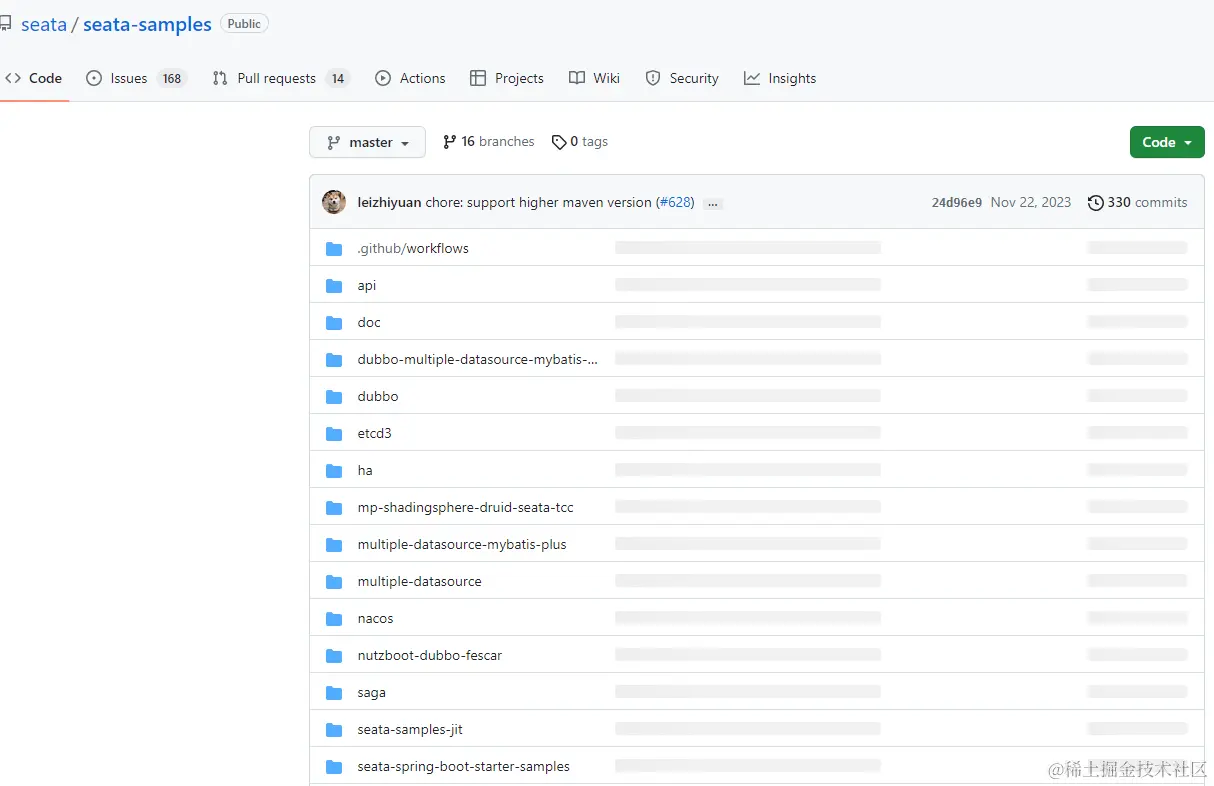The height and width of the screenshot is (786, 1214).
Task: Click the Issues count badge 168
Action: coord(172,78)
